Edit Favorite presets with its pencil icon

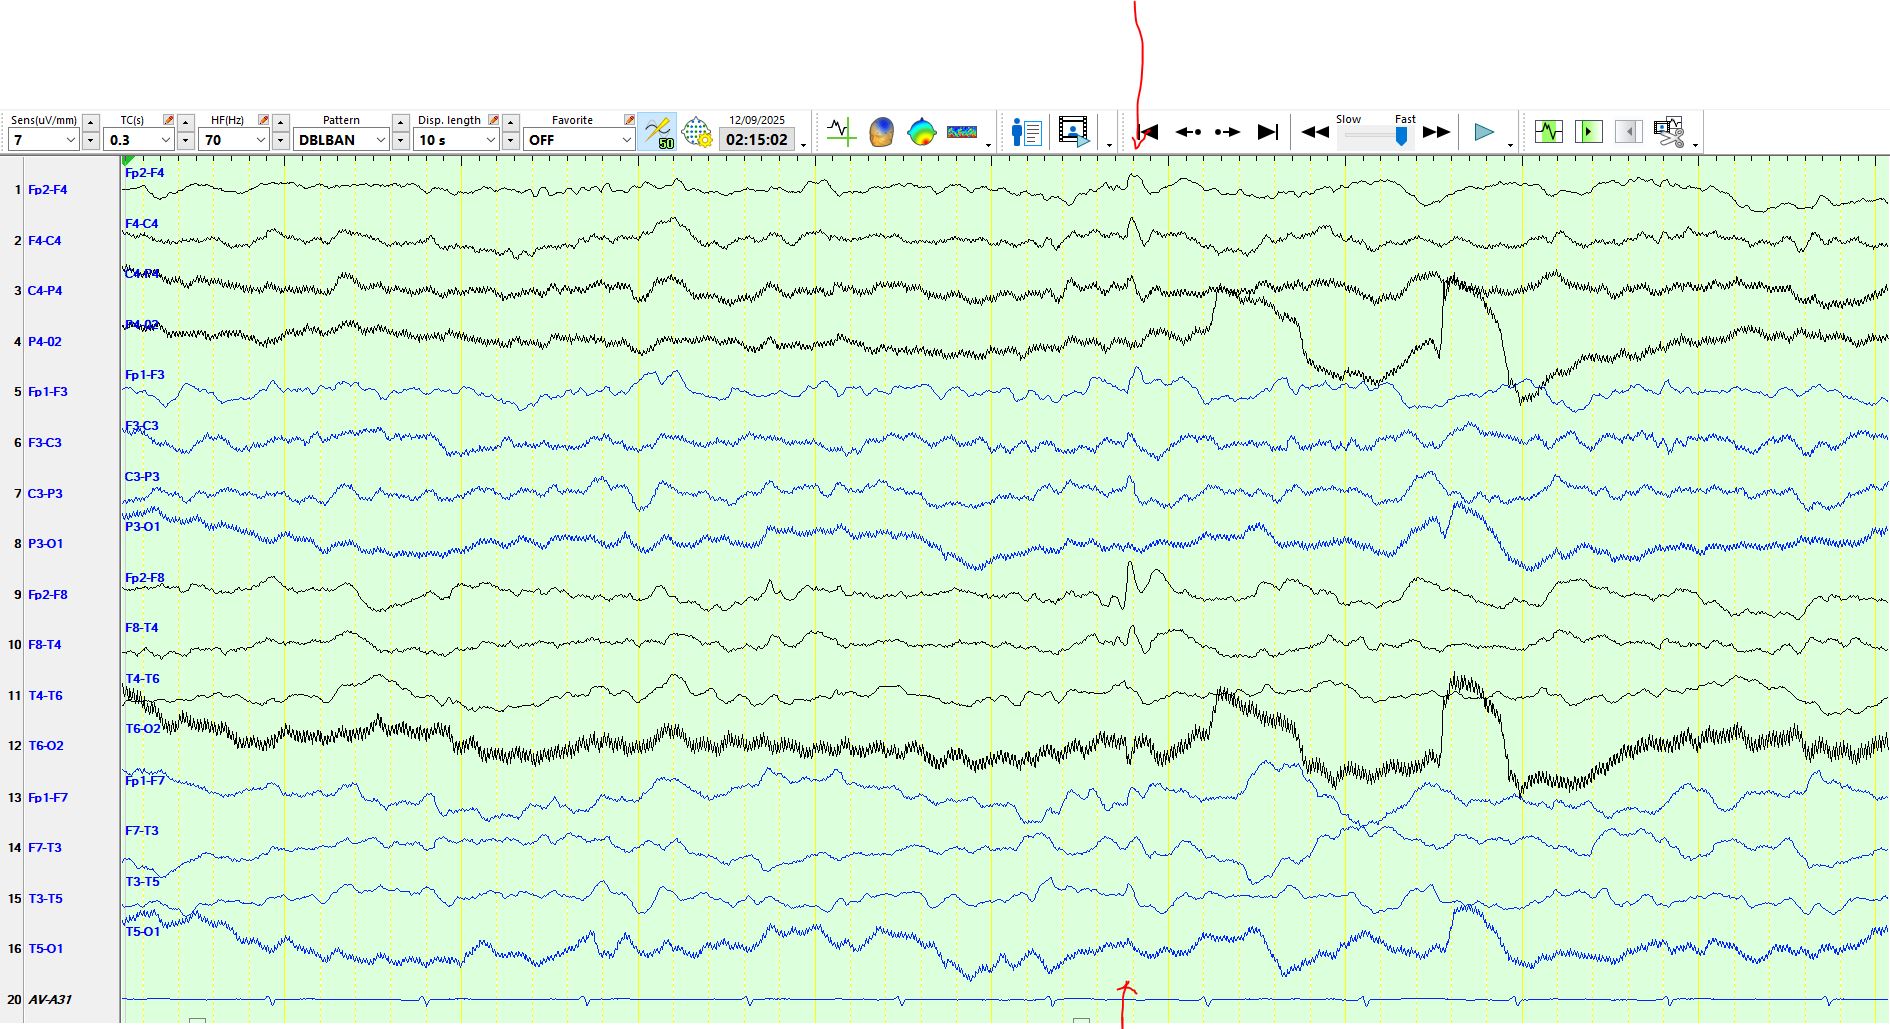[629, 120]
